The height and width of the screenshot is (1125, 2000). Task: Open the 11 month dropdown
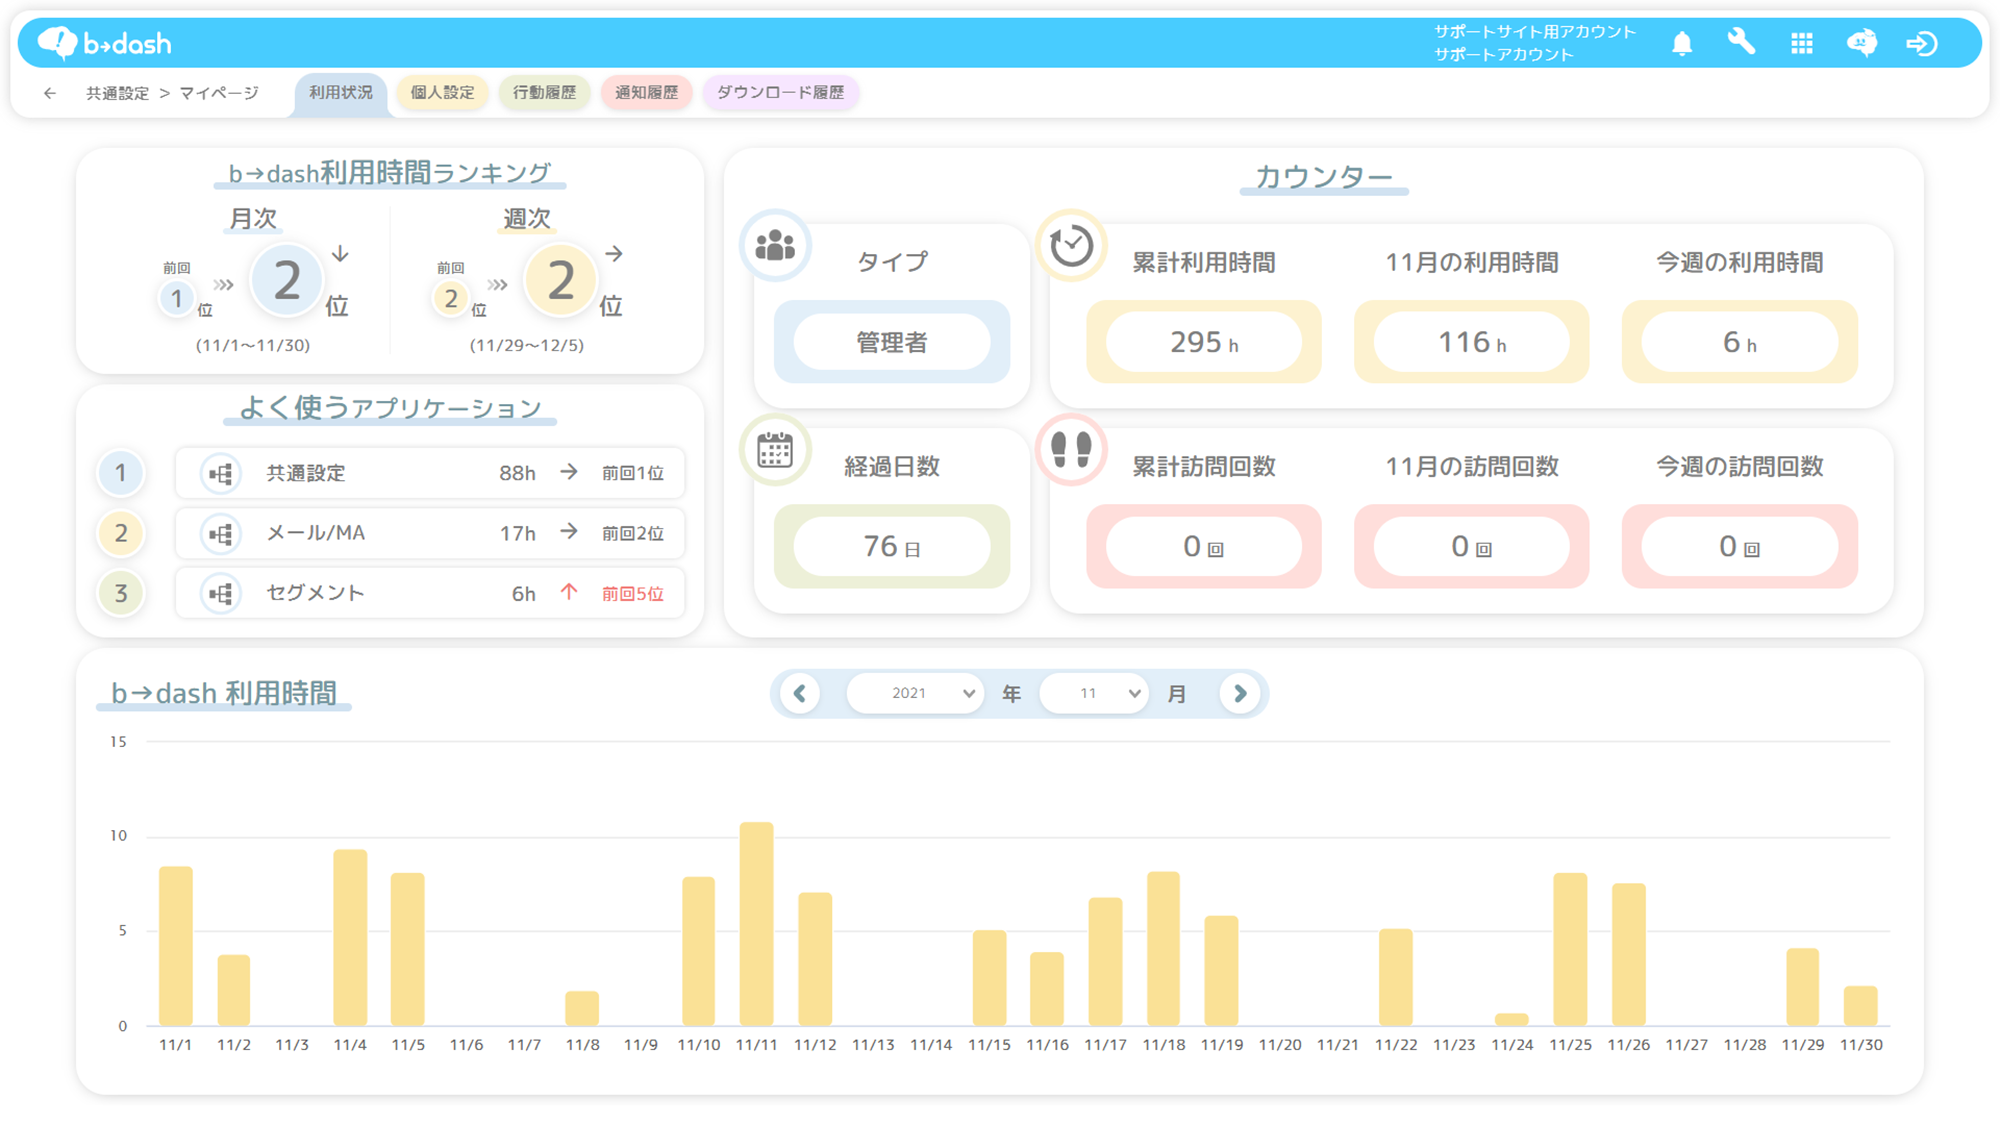point(1095,693)
